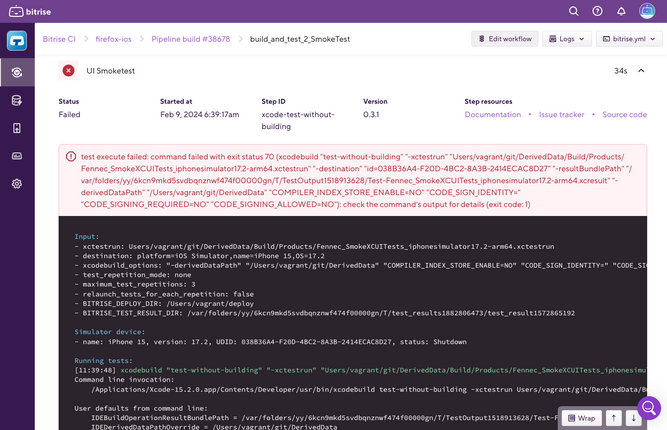Click the User defaults from command line: line
667x430 pixels.
(141, 408)
